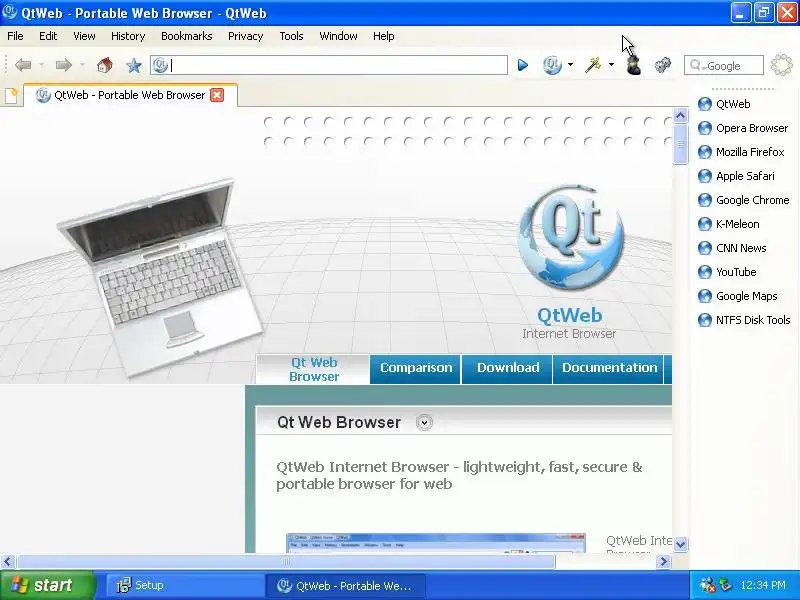Open the Help menu

384,36
